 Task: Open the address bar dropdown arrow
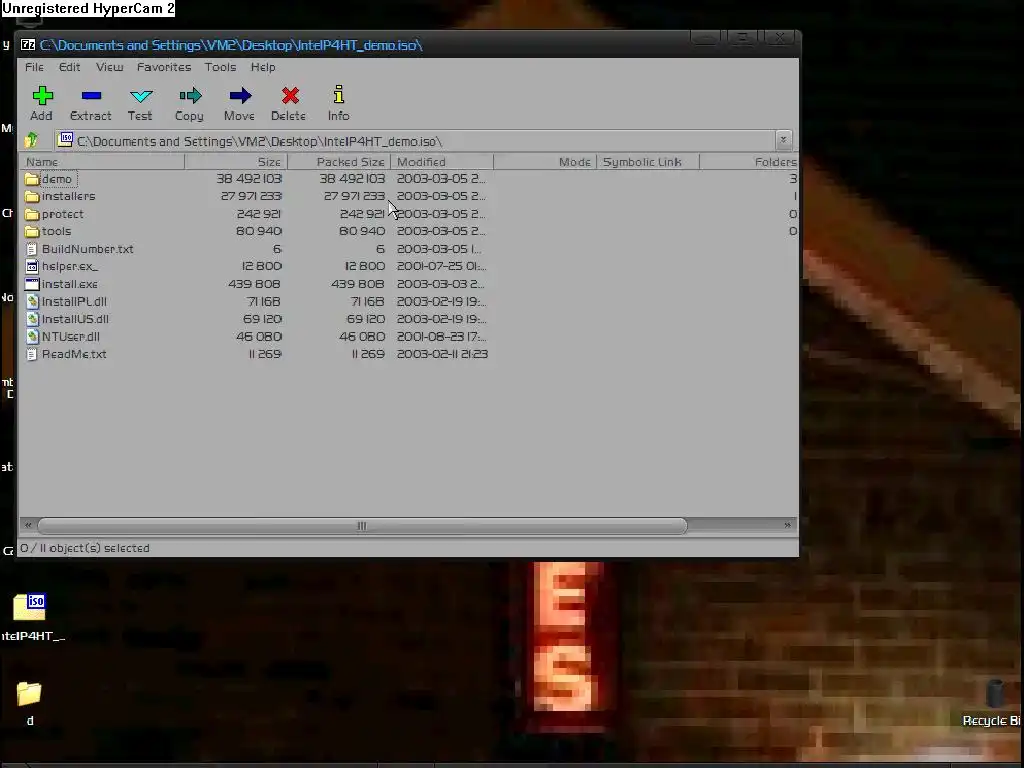point(784,140)
